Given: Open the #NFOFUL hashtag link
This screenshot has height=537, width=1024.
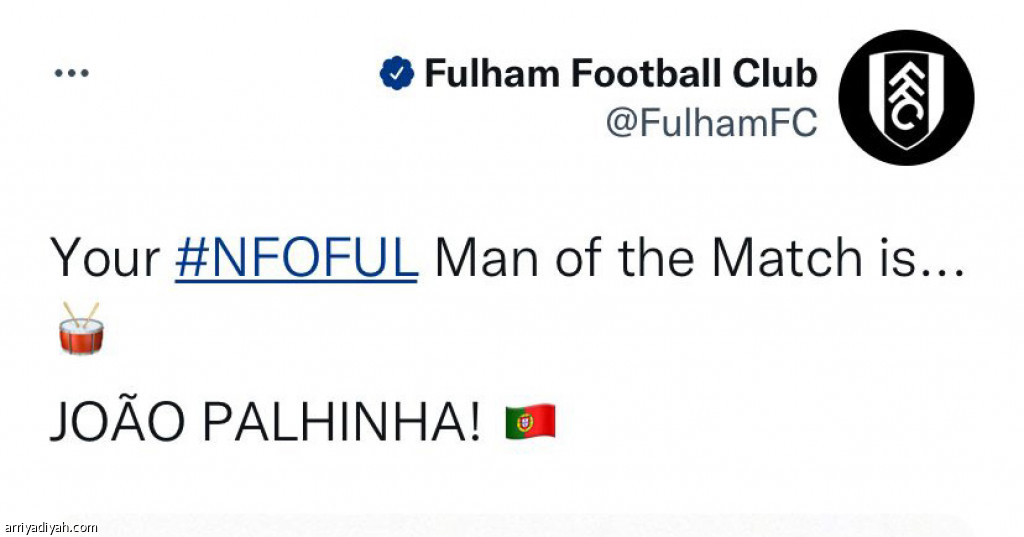Looking at the screenshot, I should tap(296, 258).
